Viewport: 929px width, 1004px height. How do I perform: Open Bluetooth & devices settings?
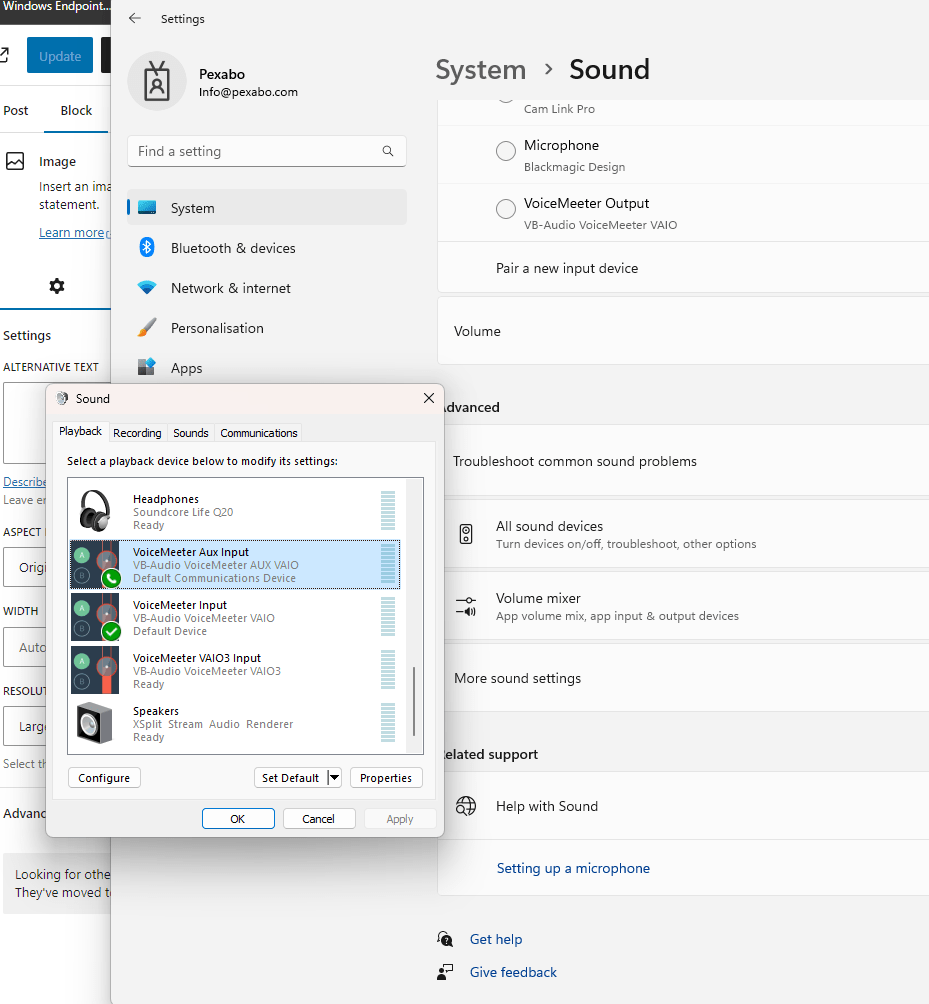(267, 248)
